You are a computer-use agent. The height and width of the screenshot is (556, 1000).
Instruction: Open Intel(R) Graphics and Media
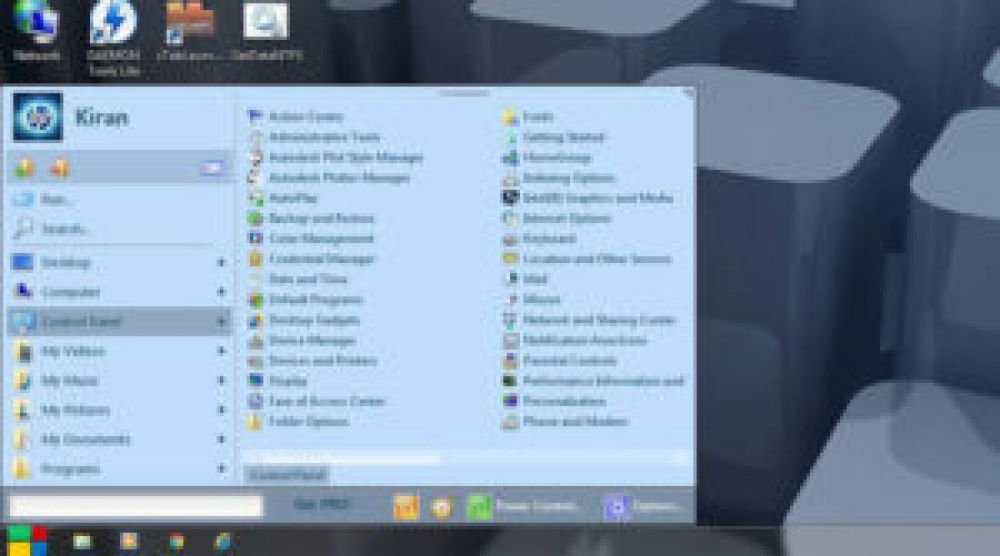(x=588, y=198)
